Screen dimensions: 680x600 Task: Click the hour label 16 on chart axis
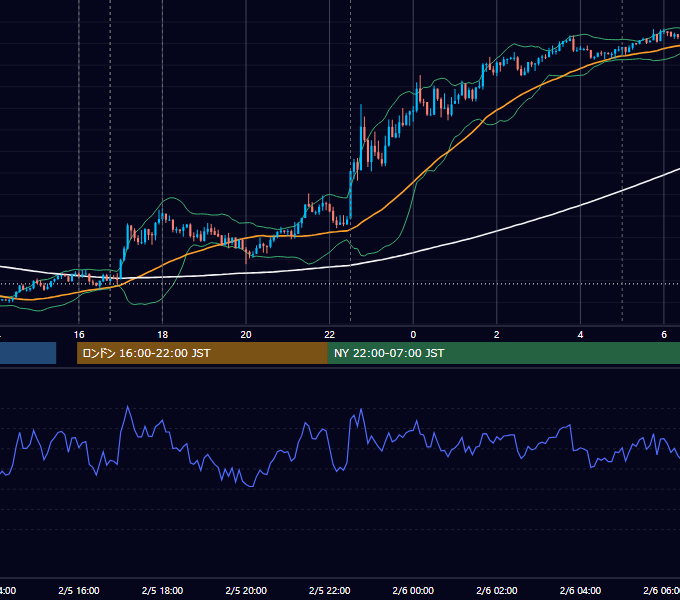79,335
